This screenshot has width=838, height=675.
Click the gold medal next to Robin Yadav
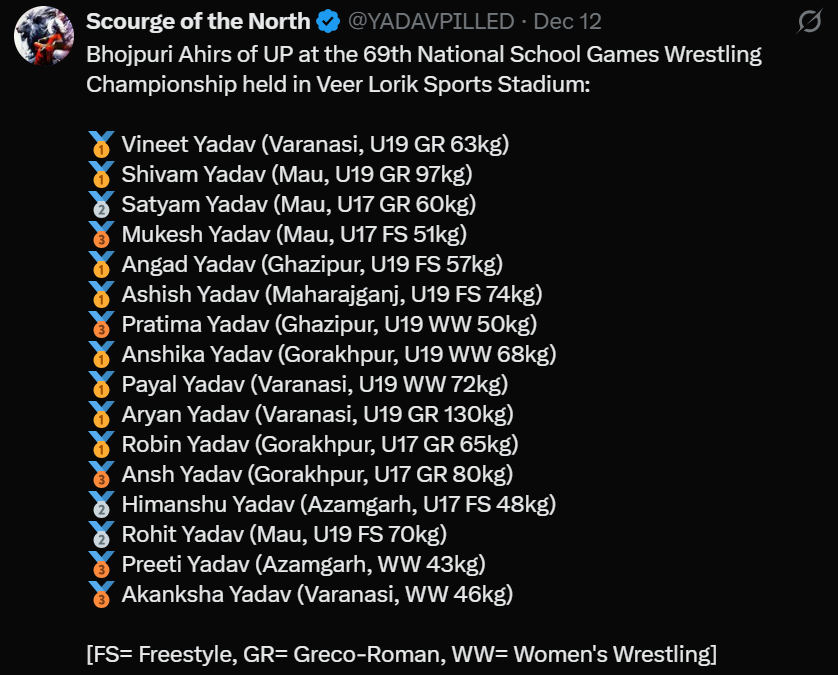coord(101,445)
